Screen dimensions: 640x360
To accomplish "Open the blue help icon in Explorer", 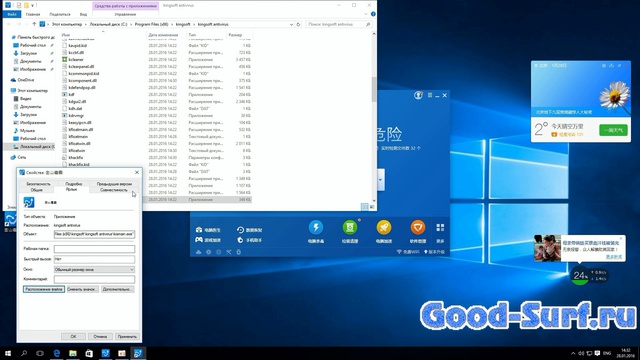I will pos(373,14).
